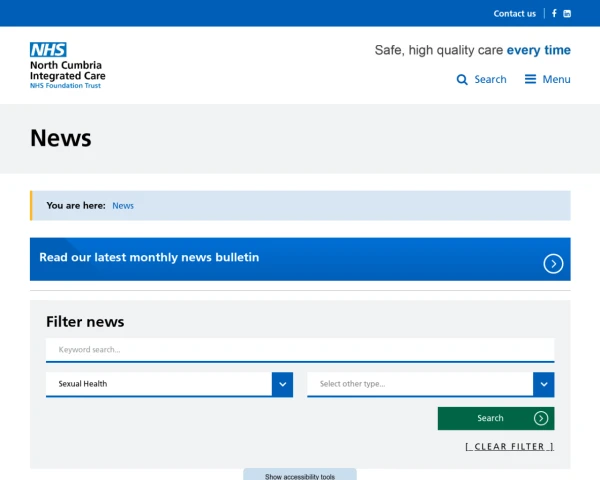Expand the Select other type dropdown arrow

544,384
